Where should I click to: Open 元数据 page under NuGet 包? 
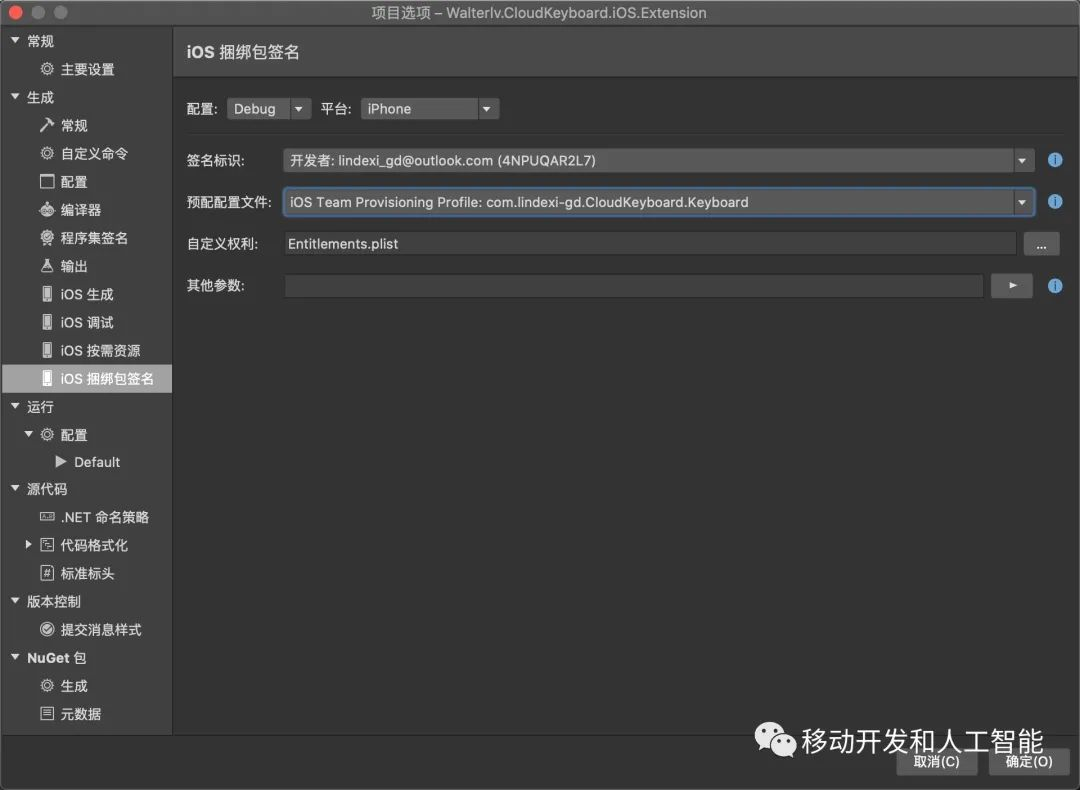pos(81,714)
